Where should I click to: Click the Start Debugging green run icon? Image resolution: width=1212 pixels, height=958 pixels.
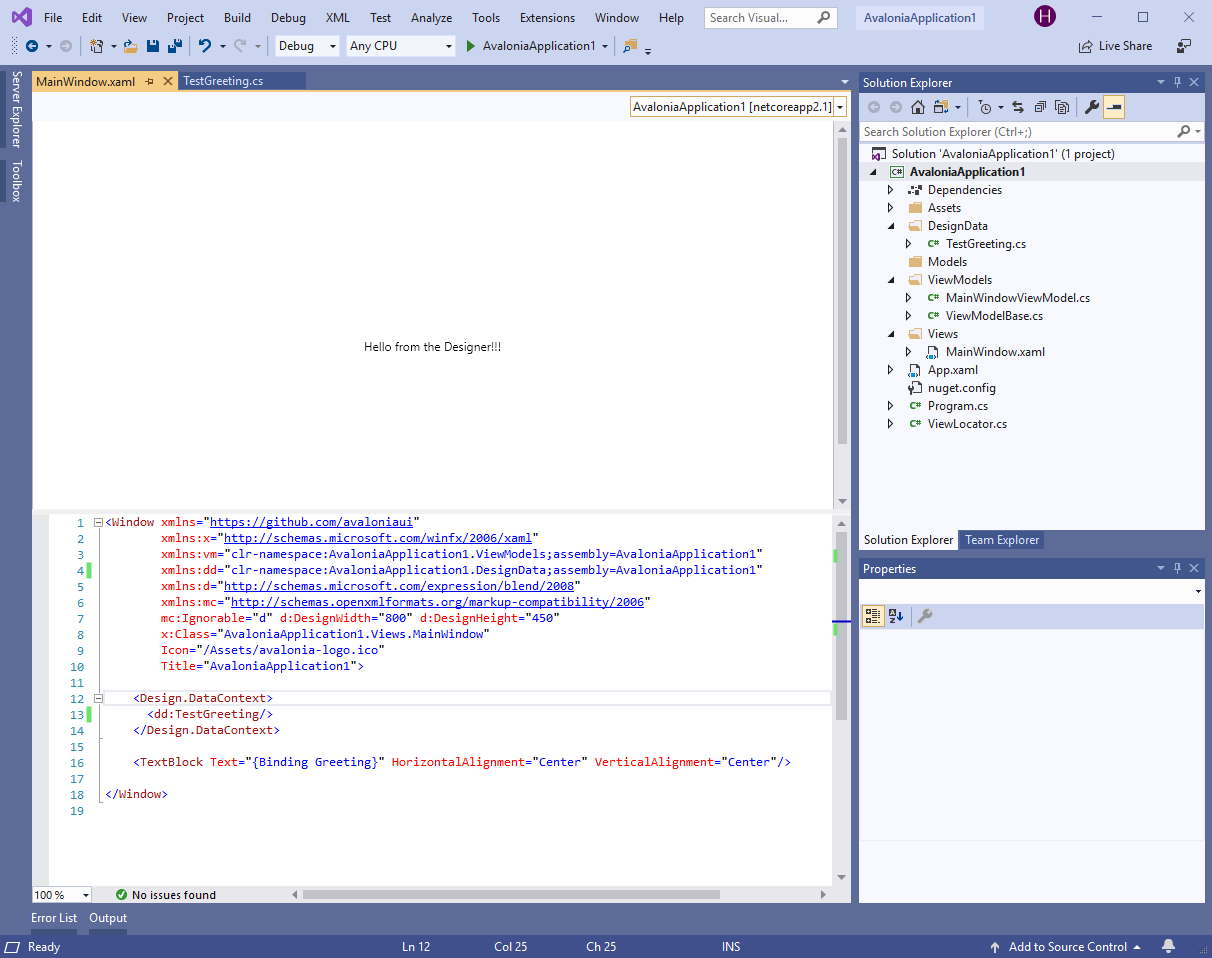[470, 45]
